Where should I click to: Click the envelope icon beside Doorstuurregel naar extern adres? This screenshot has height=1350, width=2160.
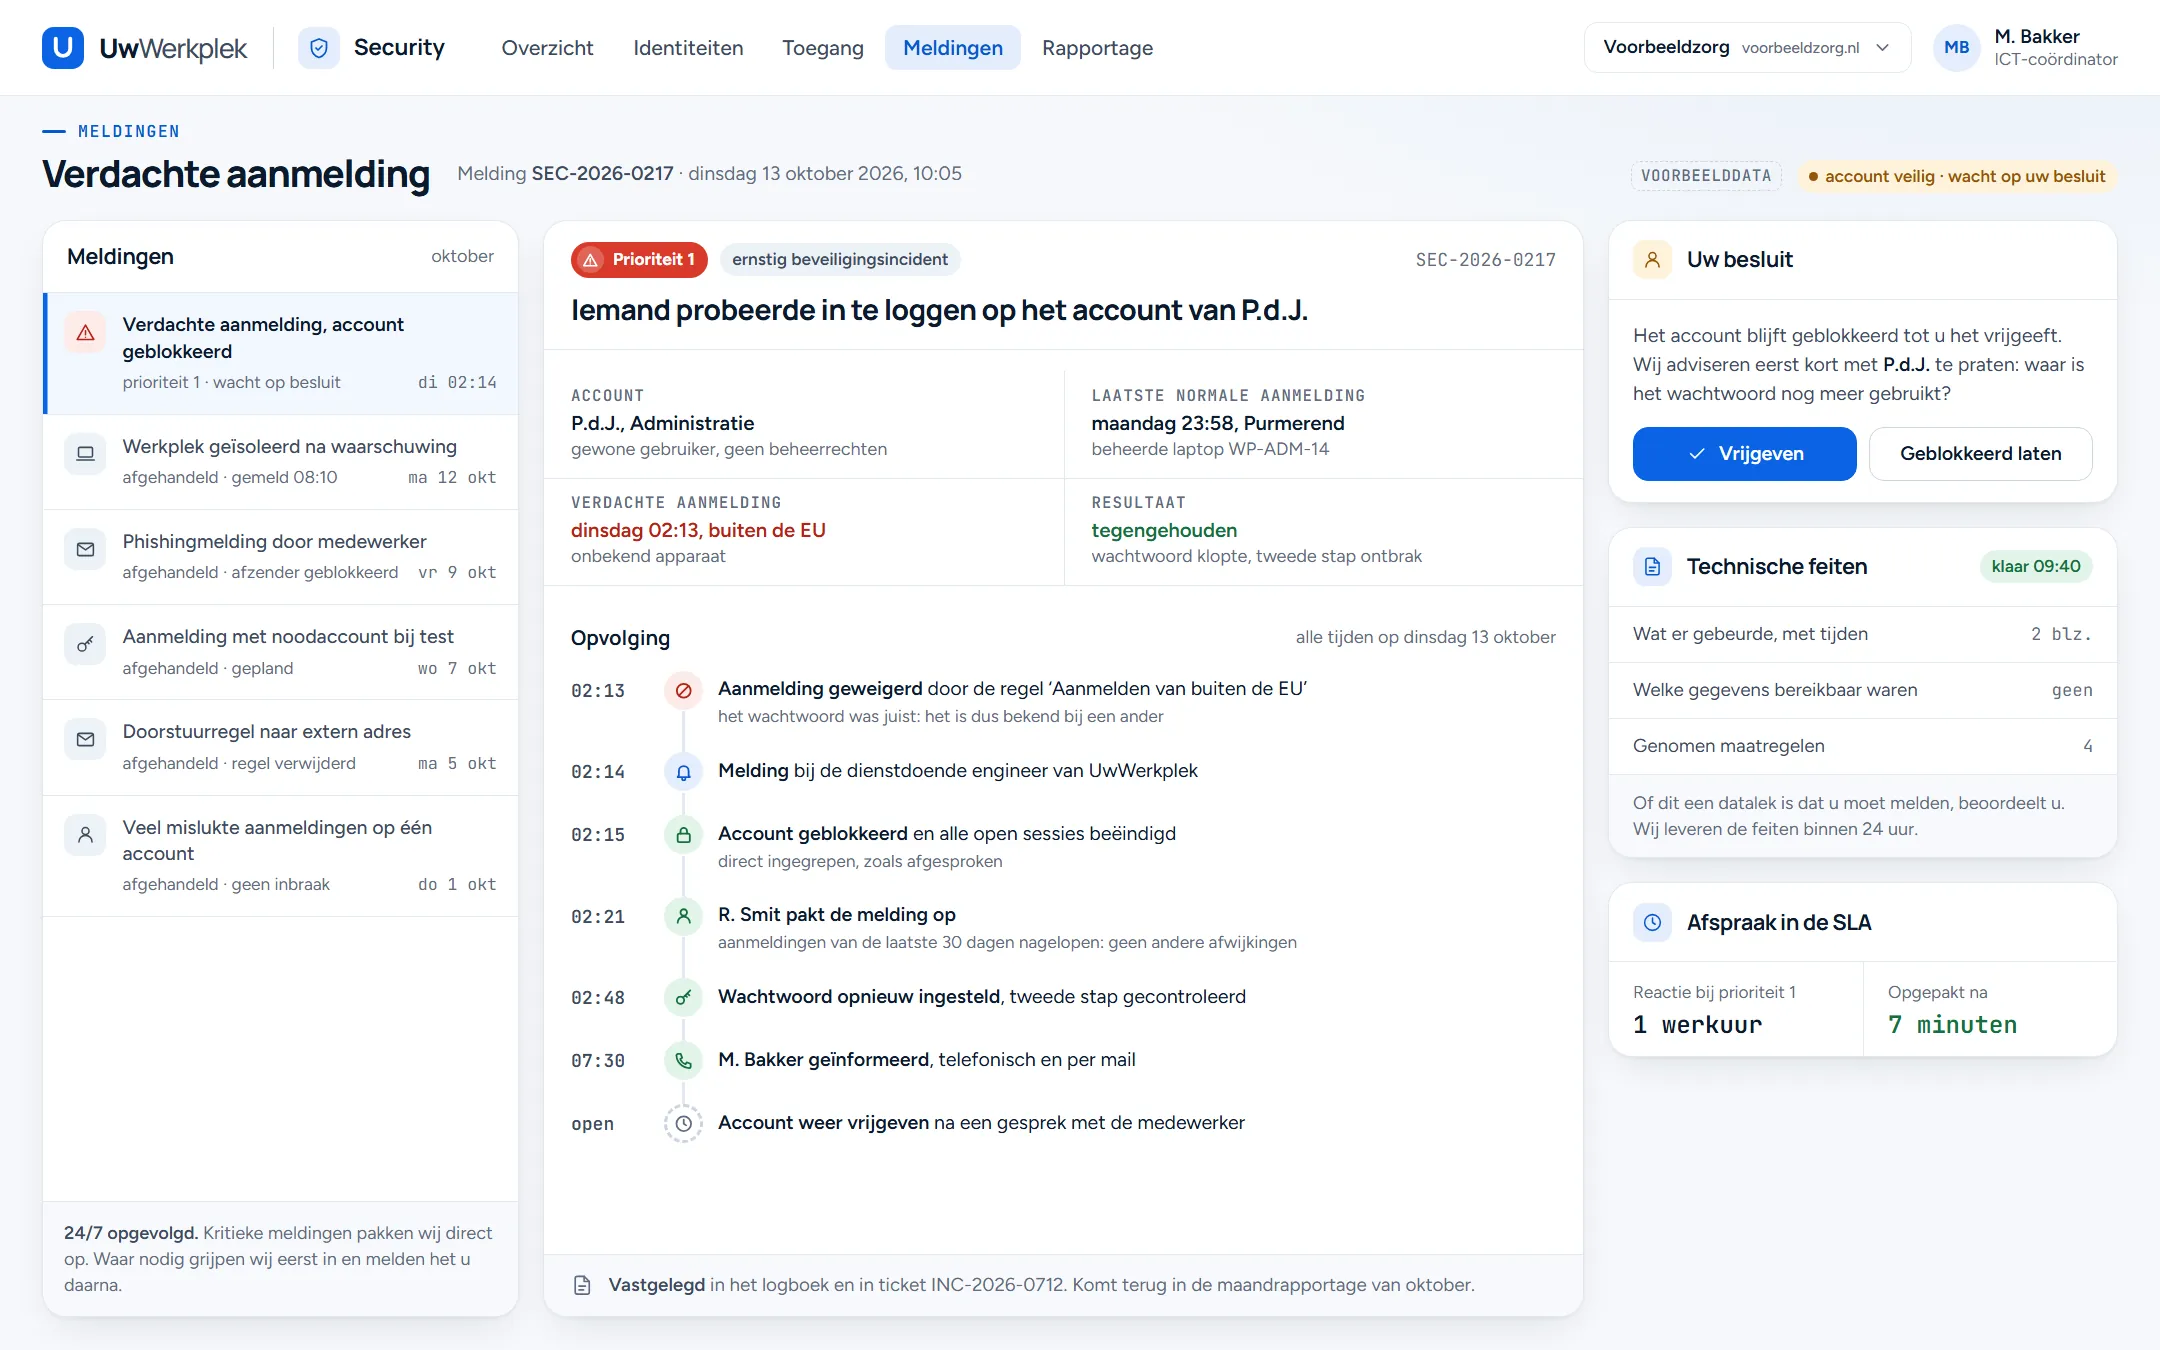click(86, 739)
